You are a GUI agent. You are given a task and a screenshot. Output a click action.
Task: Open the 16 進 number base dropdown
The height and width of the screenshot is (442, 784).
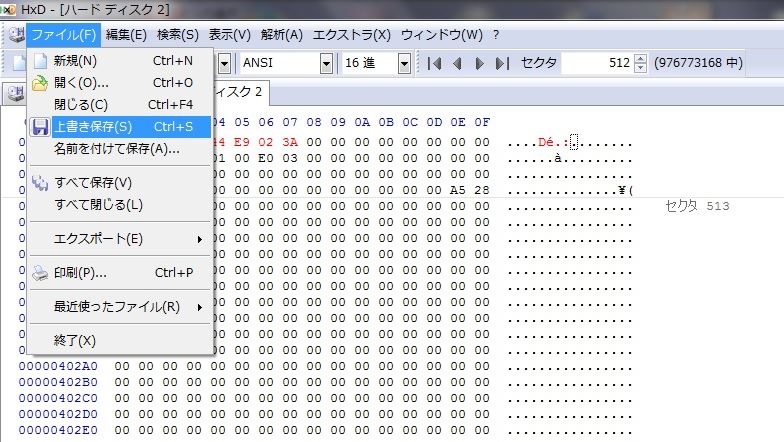pyautogui.click(x=404, y=63)
